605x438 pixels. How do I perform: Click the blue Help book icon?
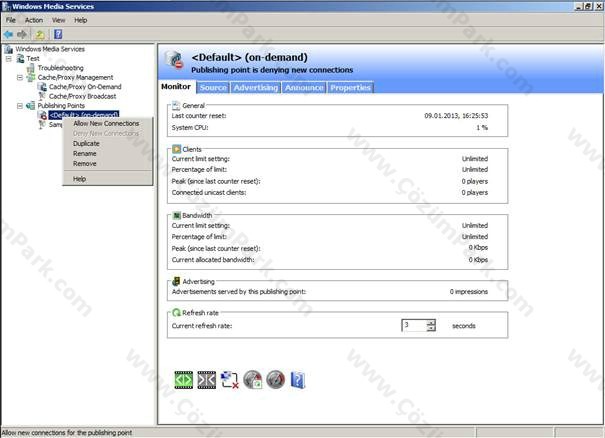(298, 380)
